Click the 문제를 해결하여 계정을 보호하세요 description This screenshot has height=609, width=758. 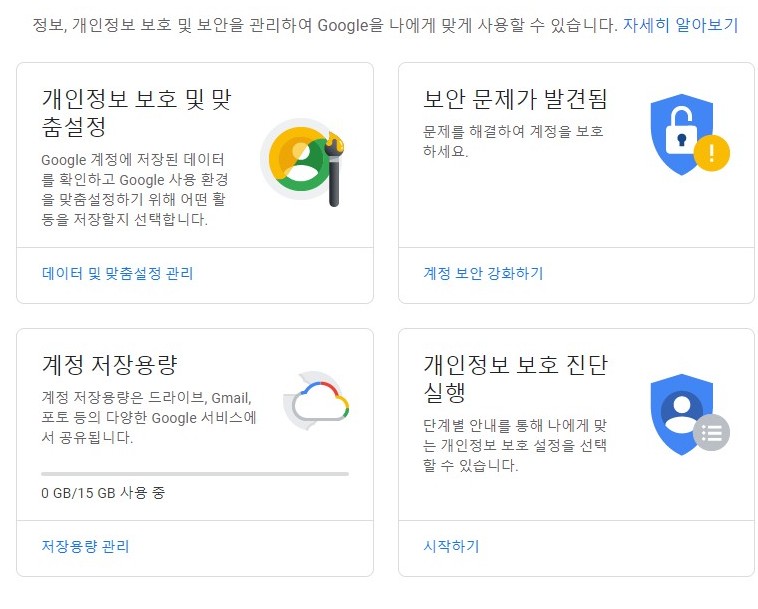pos(513,141)
